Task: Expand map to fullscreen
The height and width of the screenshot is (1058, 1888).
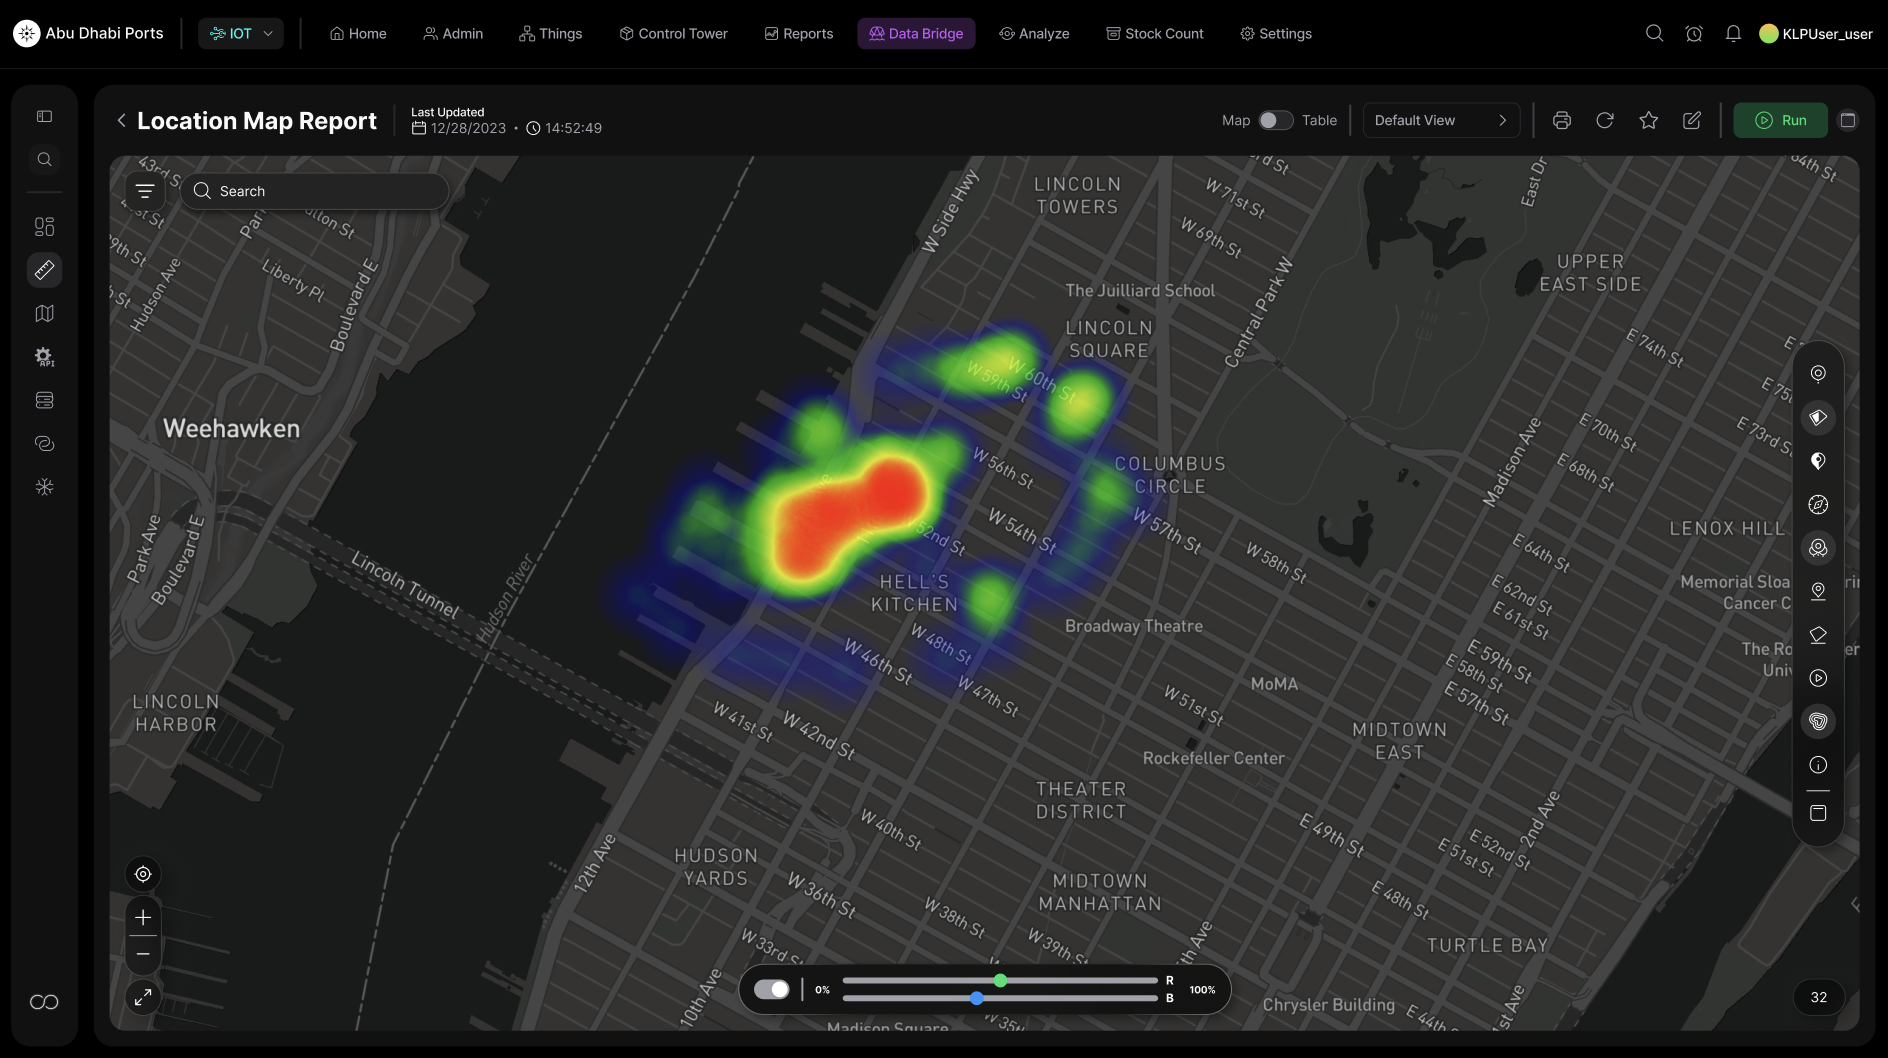Action: tap(143, 997)
